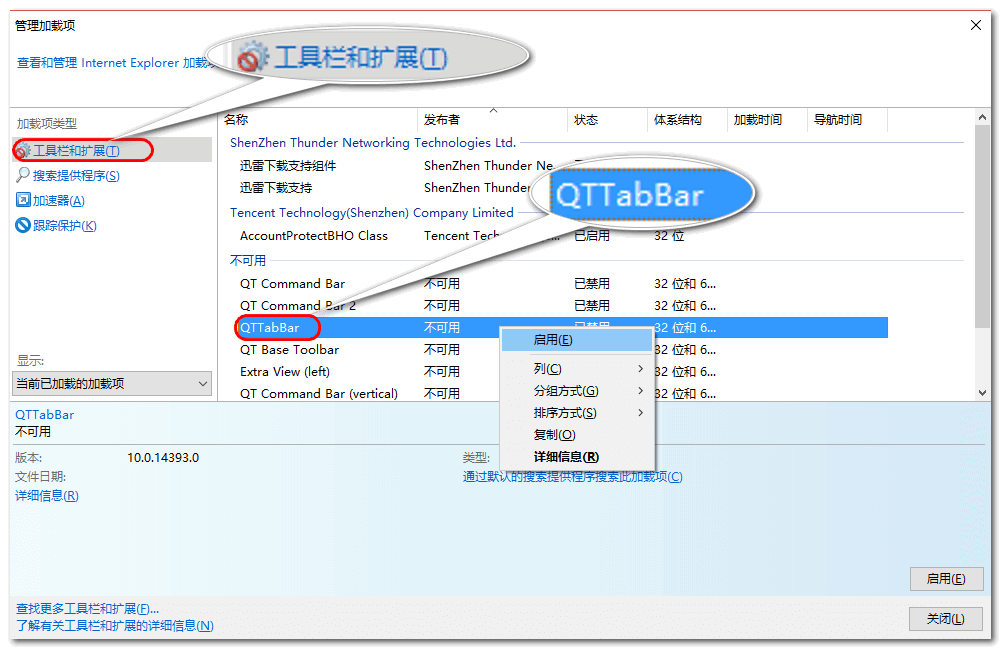1002x650 pixels.
Task: Expand arrow next to 排序方式(S)
Action: tap(640, 413)
